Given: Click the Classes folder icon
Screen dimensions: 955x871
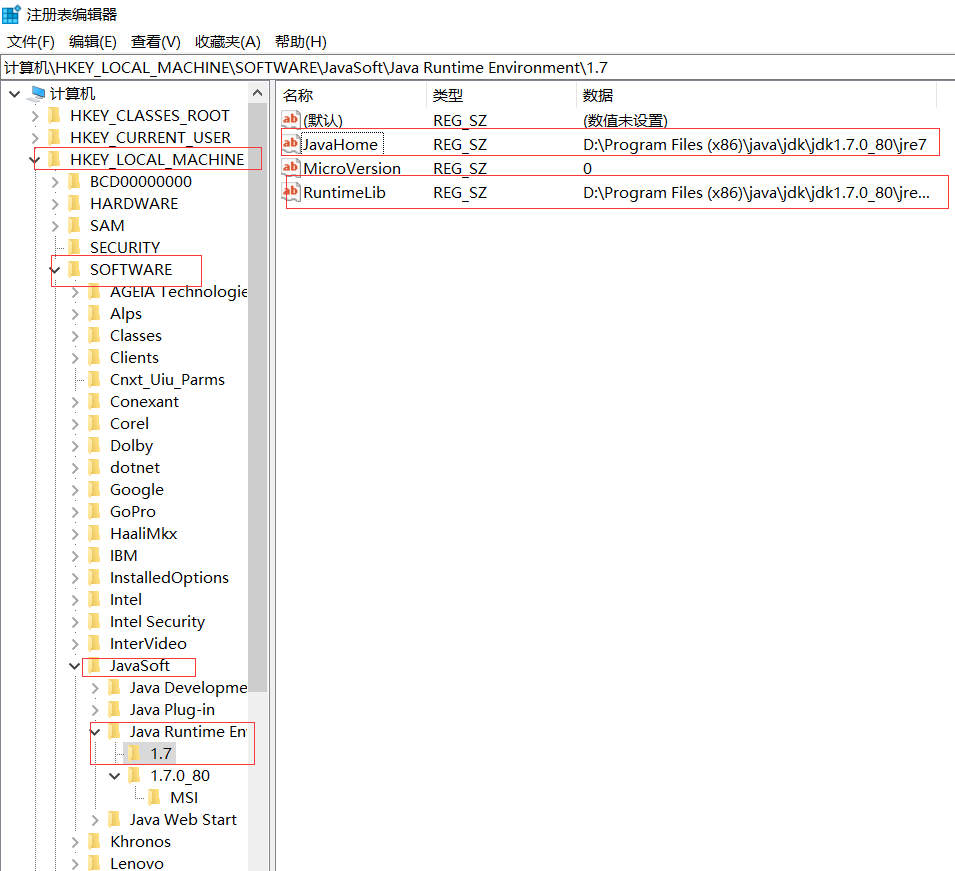Looking at the screenshot, I should (x=94, y=335).
